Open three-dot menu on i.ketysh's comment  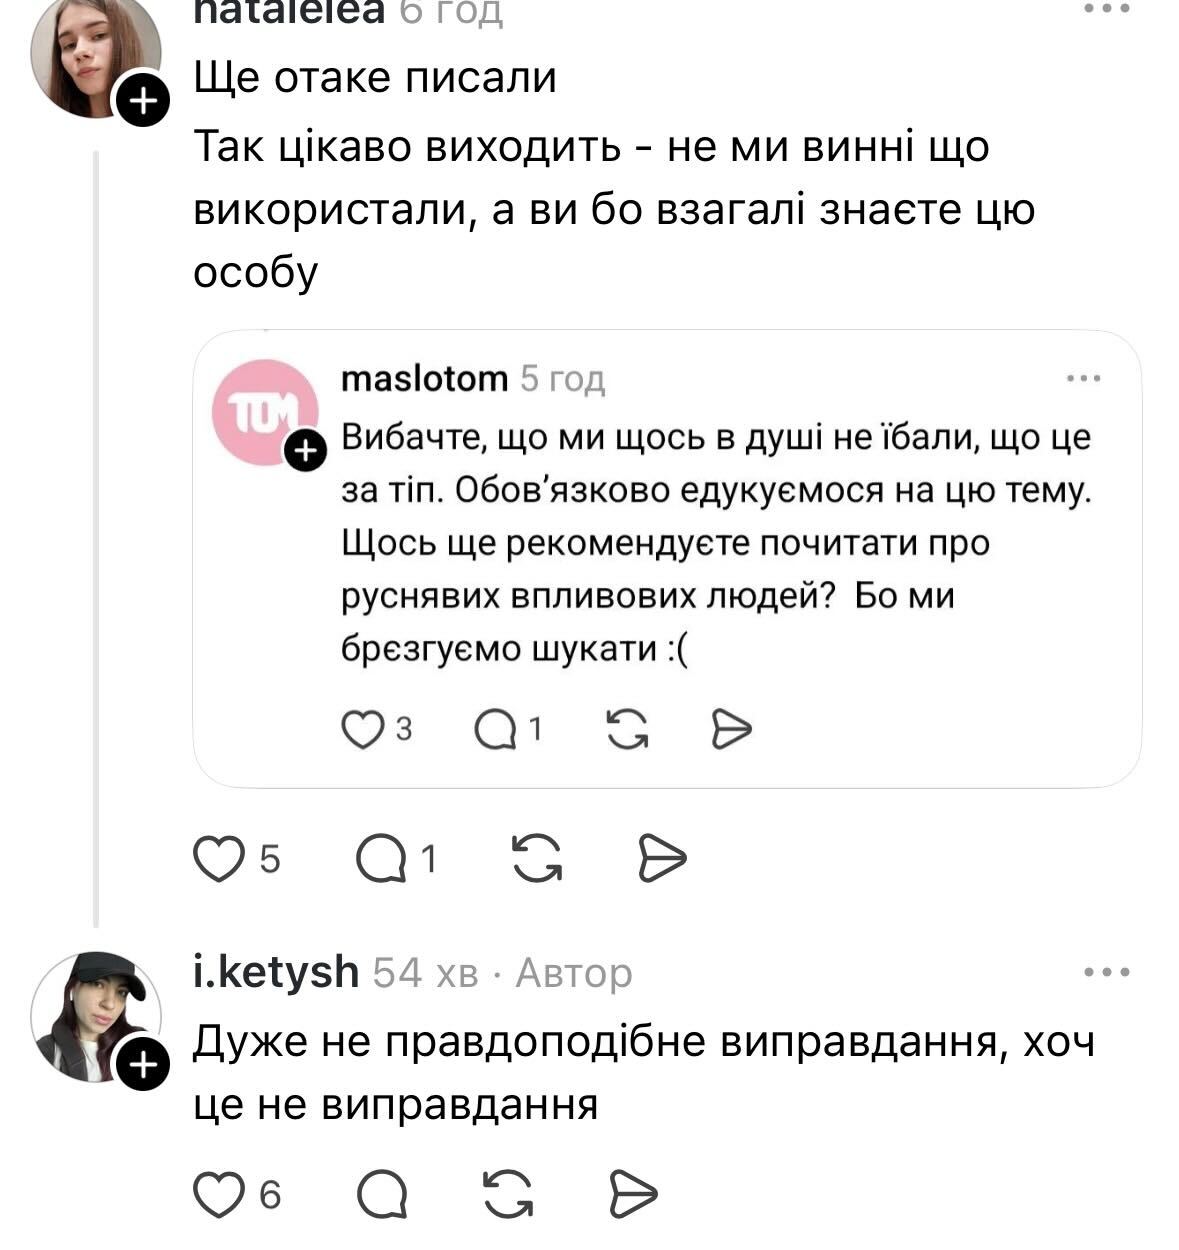[1107, 972]
